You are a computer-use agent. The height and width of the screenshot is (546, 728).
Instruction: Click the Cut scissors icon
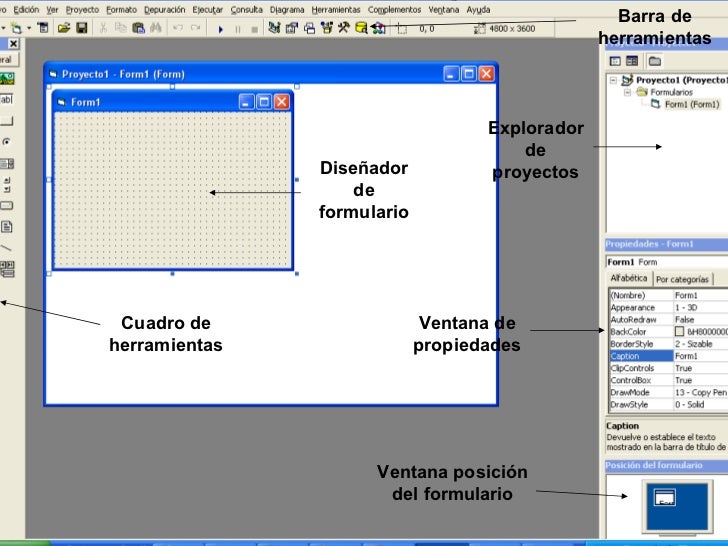pos(103,28)
